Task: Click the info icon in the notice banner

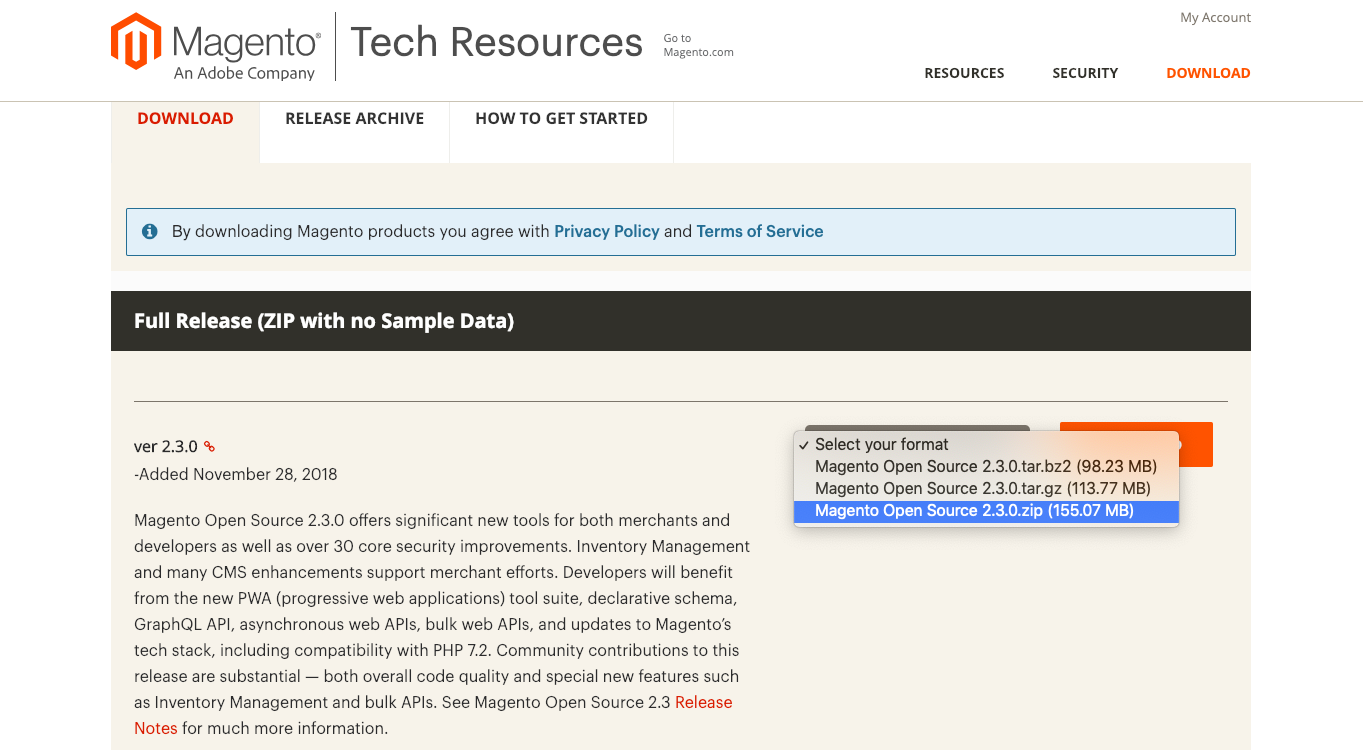Action: coord(150,232)
